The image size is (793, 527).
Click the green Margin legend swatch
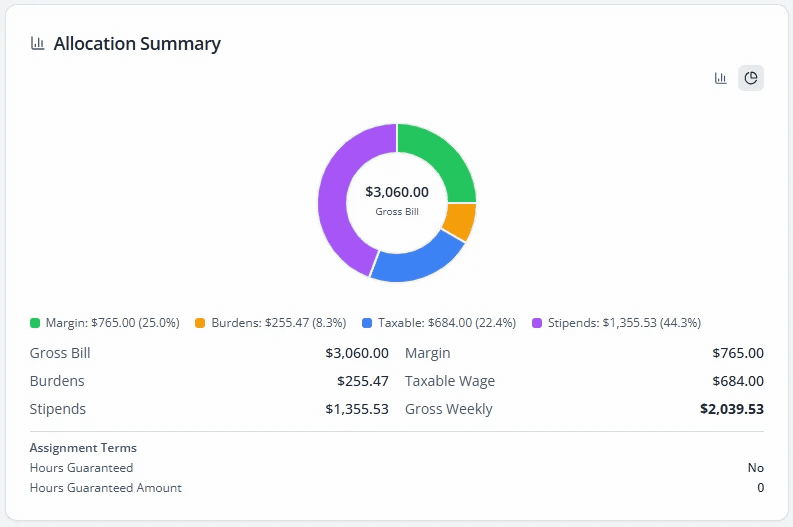point(35,323)
